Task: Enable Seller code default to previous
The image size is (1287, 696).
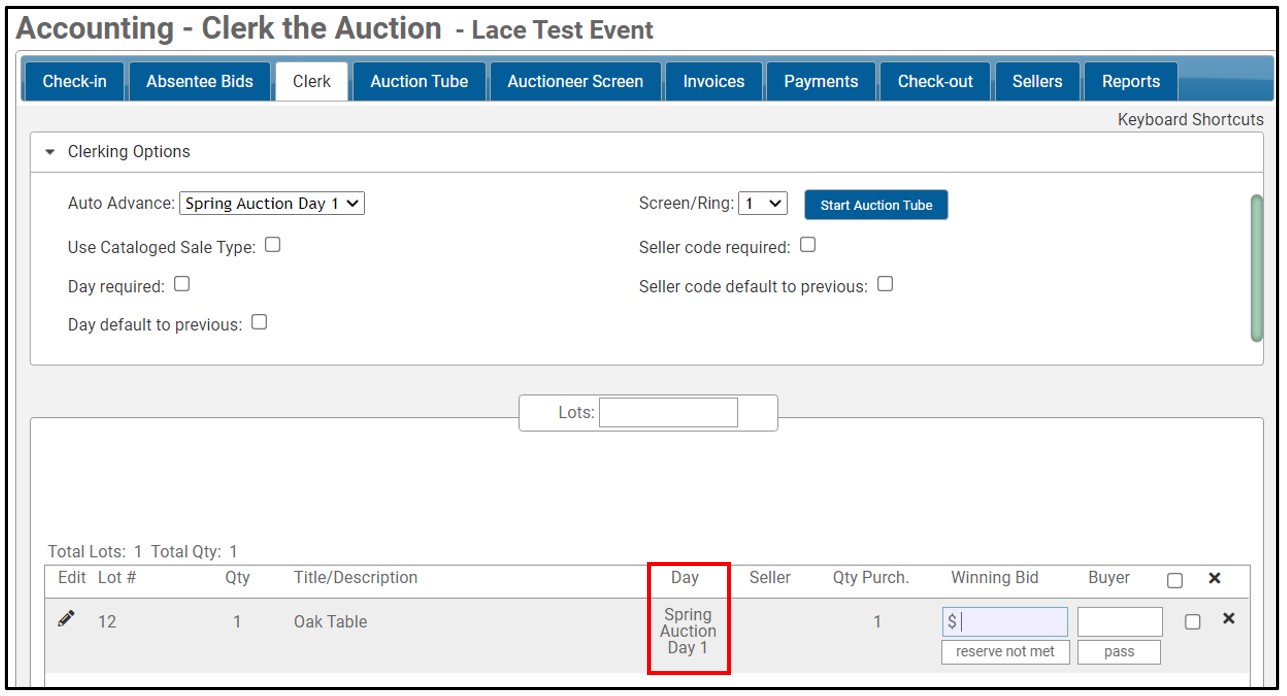Action: tap(885, 284)
